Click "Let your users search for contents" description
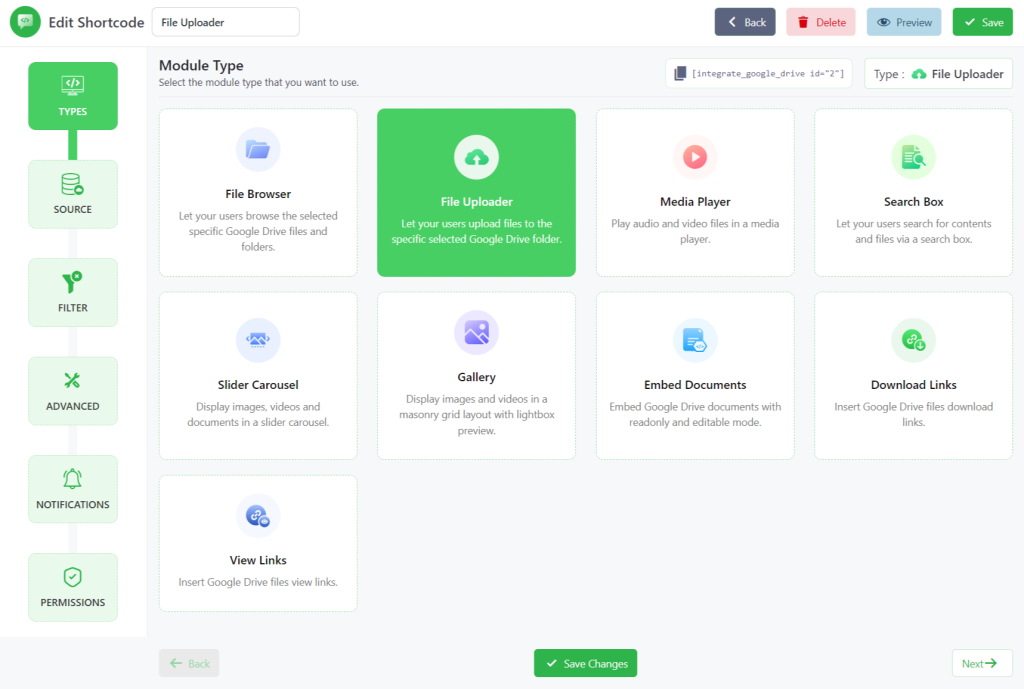The height and width of the screenshot is (689, 1024). [913, 231]
